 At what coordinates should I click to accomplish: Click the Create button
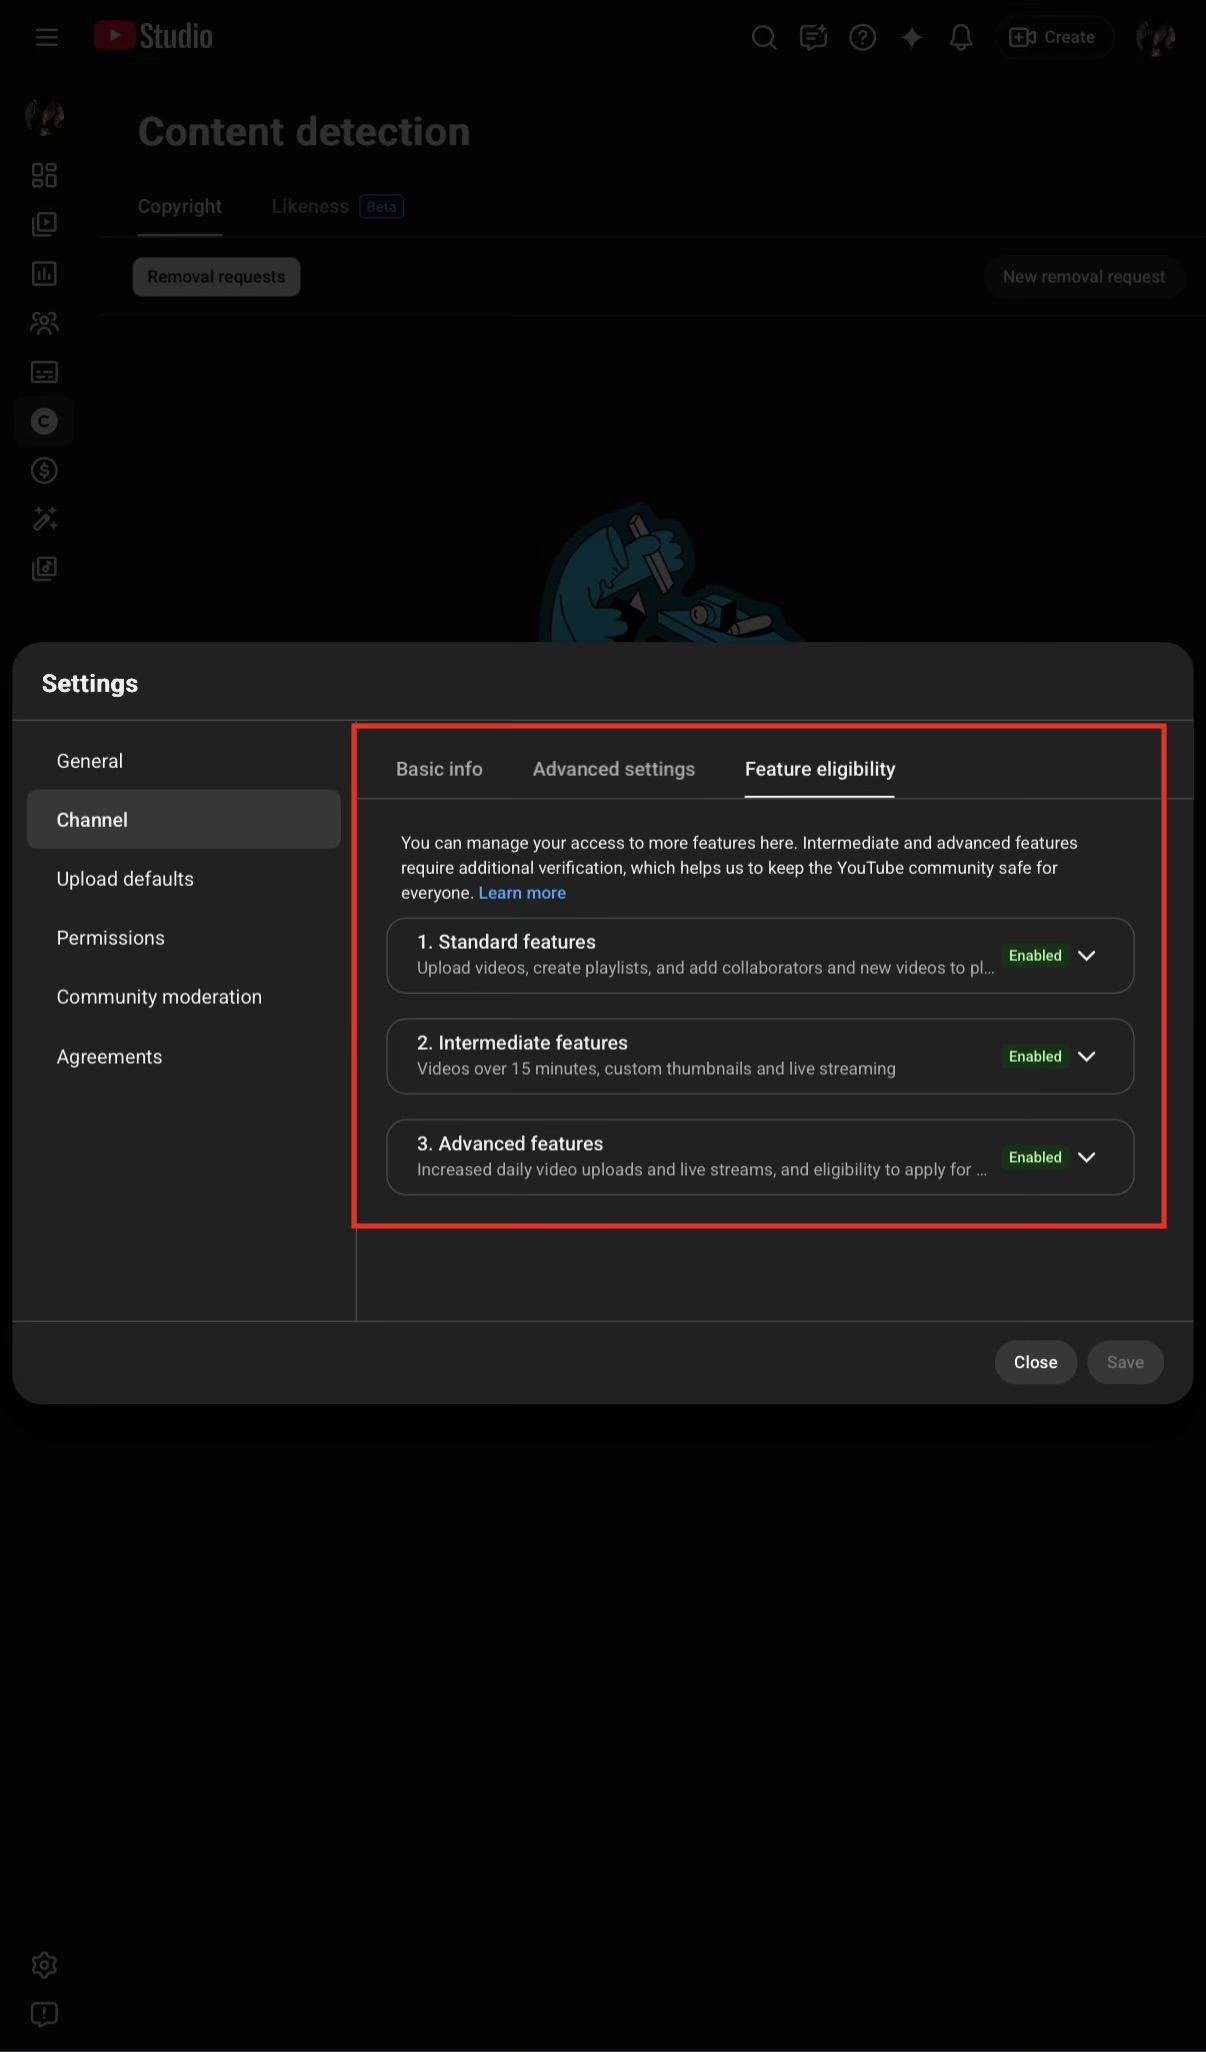[x=1053, y=38]
